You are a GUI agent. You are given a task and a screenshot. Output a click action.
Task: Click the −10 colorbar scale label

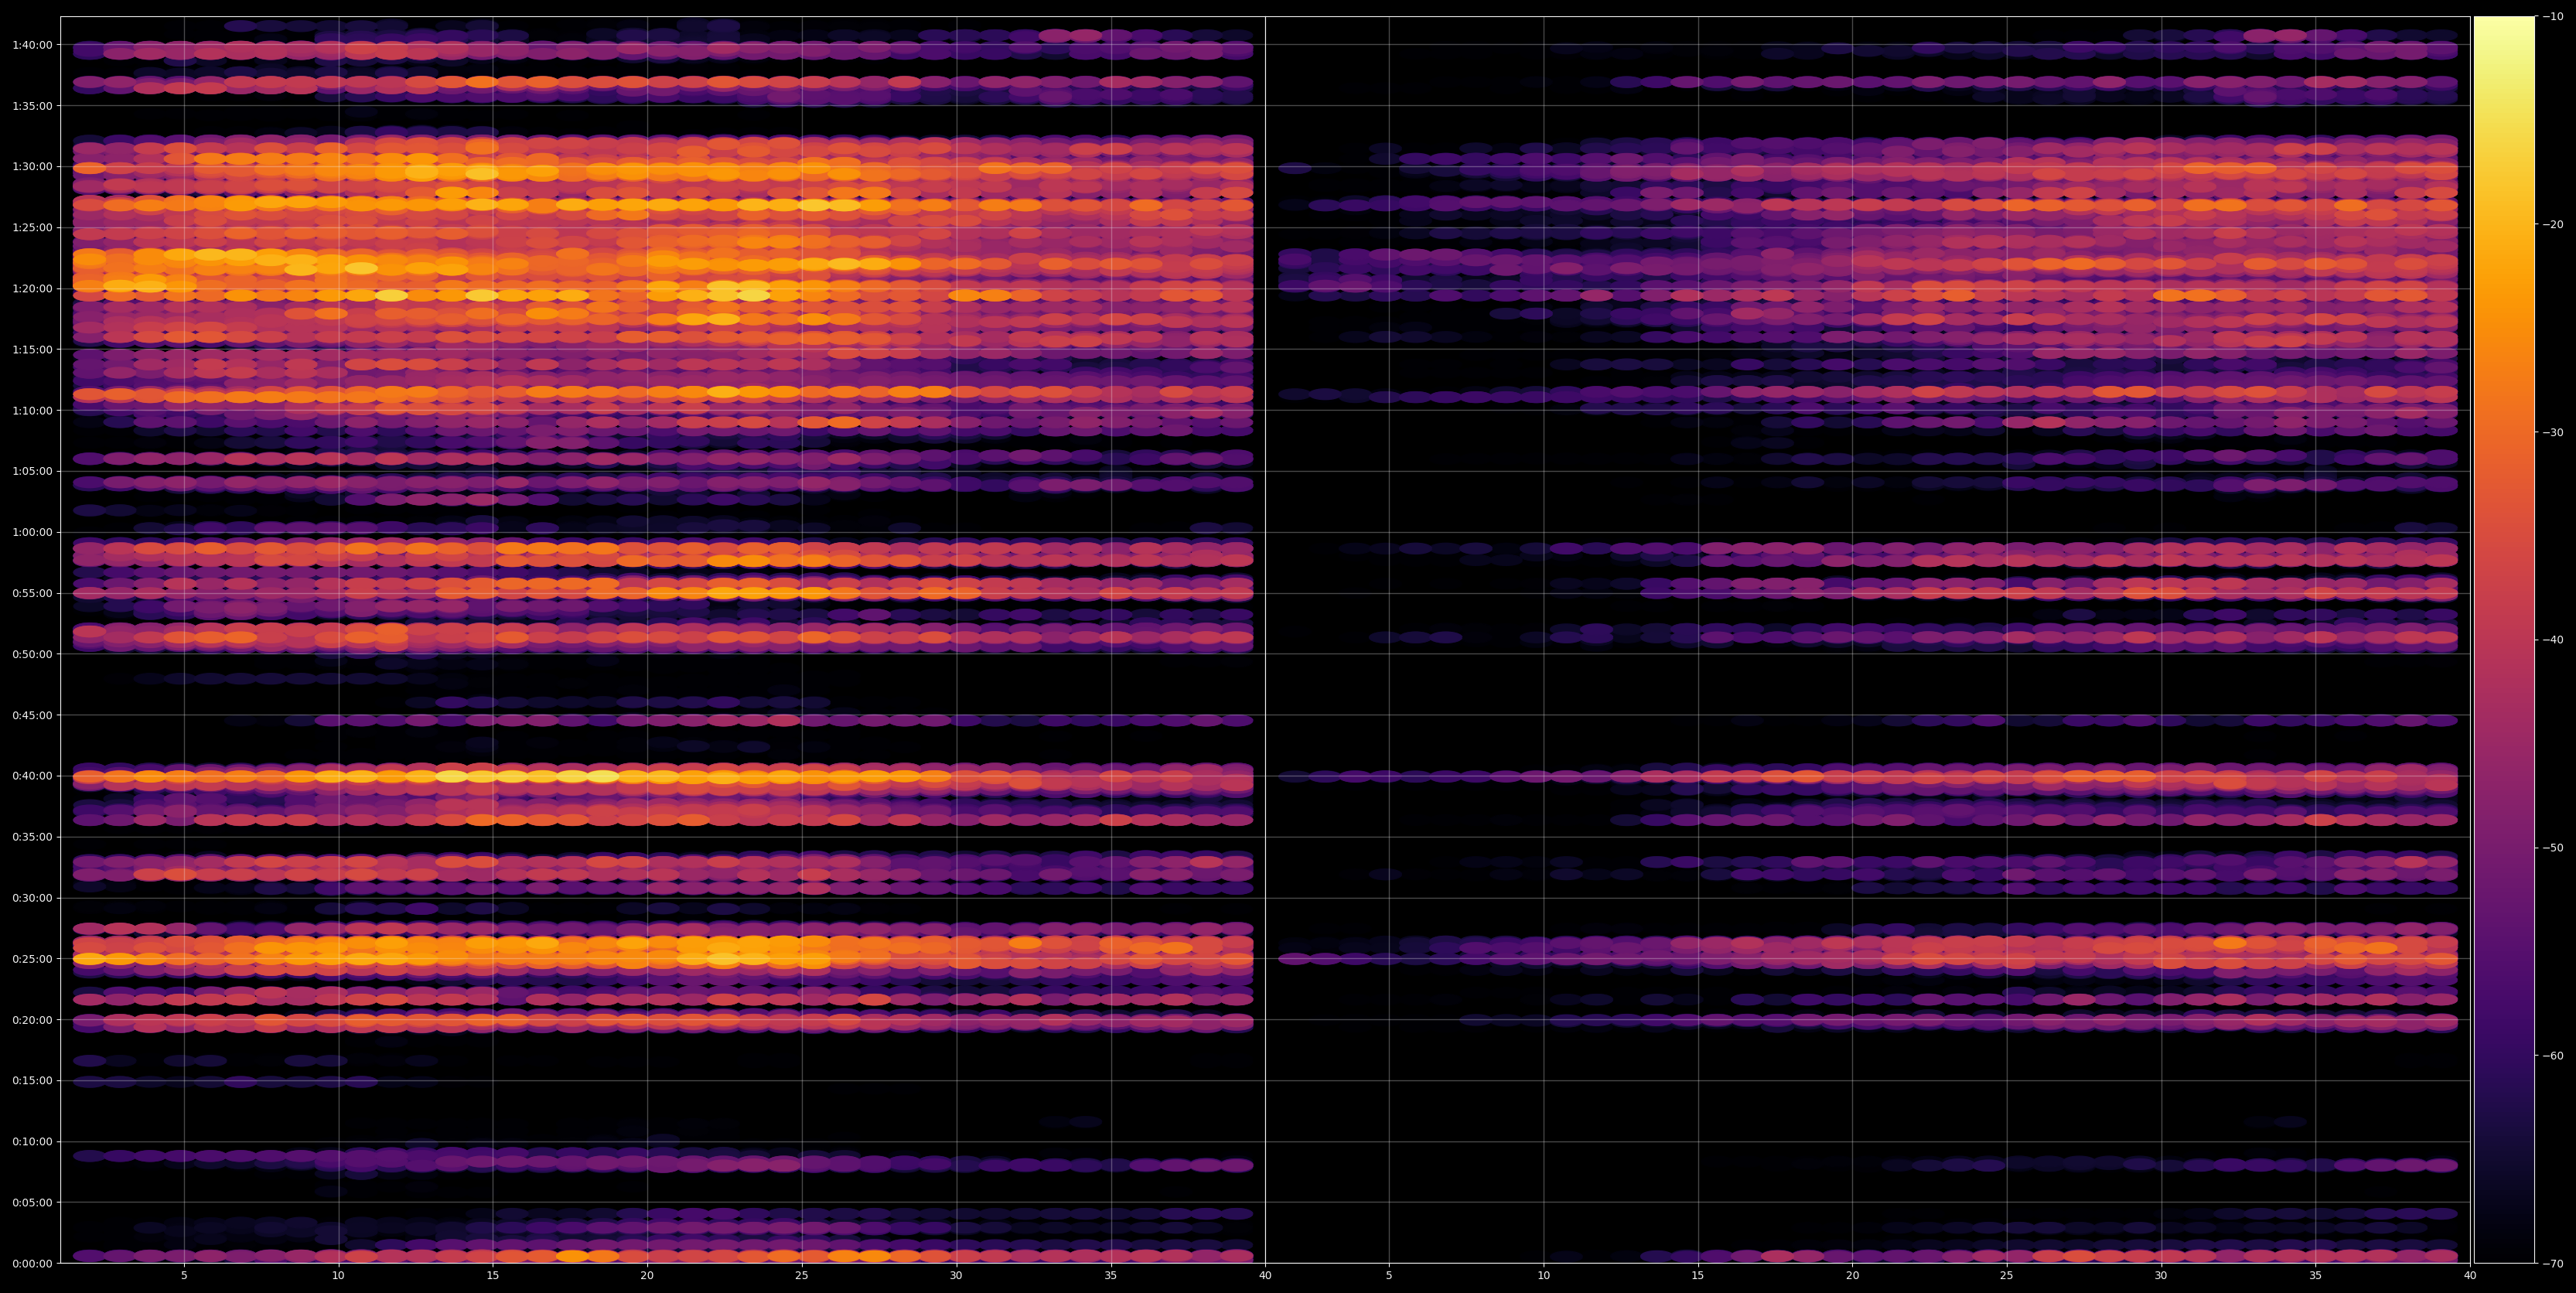2552,16
